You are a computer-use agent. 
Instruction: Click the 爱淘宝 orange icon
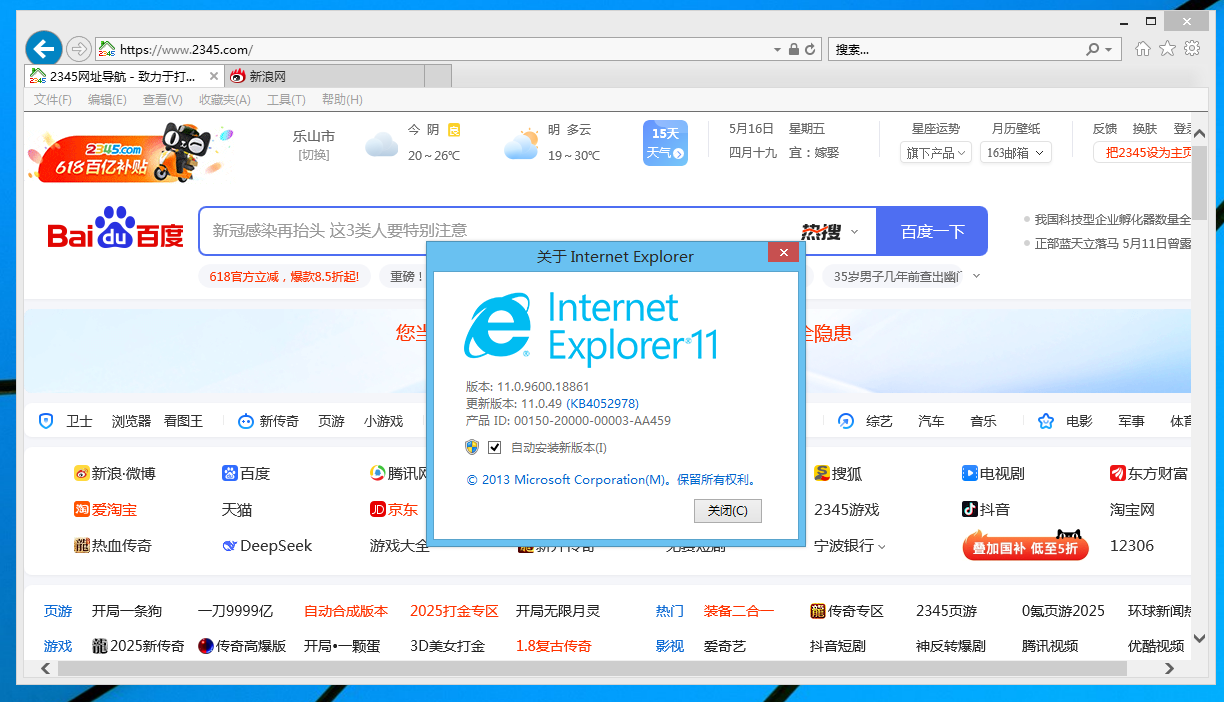tap(81, 509)
